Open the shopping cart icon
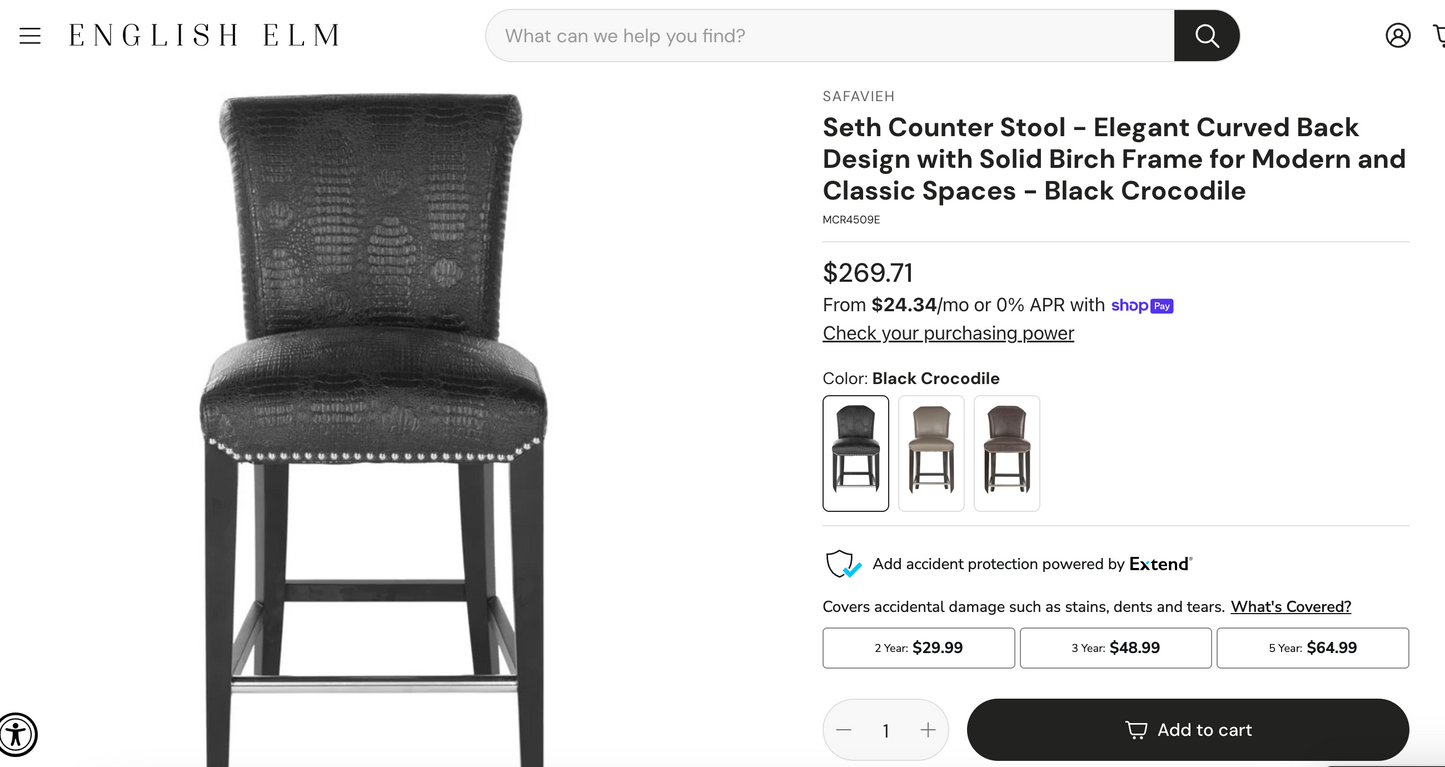Screen dimensions: 1445x767 1438,36
